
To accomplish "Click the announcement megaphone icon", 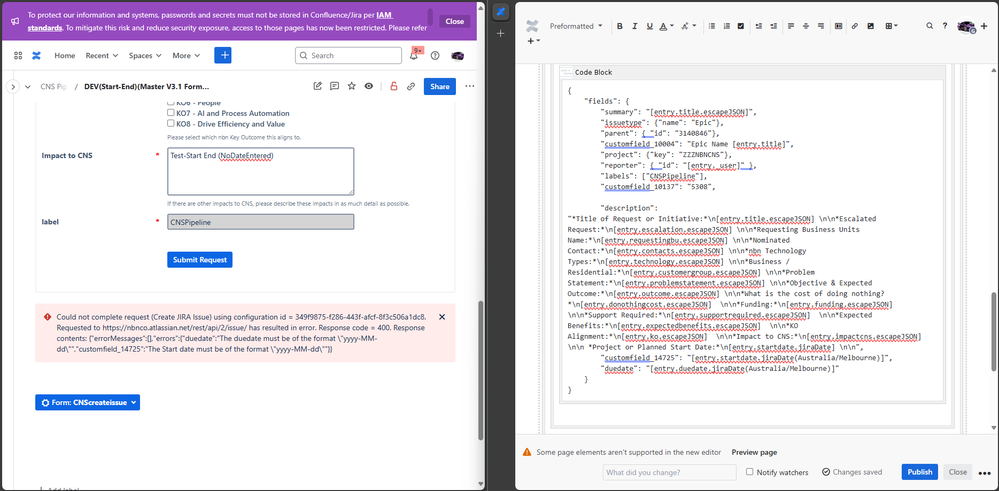I will pyautogui.click(x=14, y=21).
